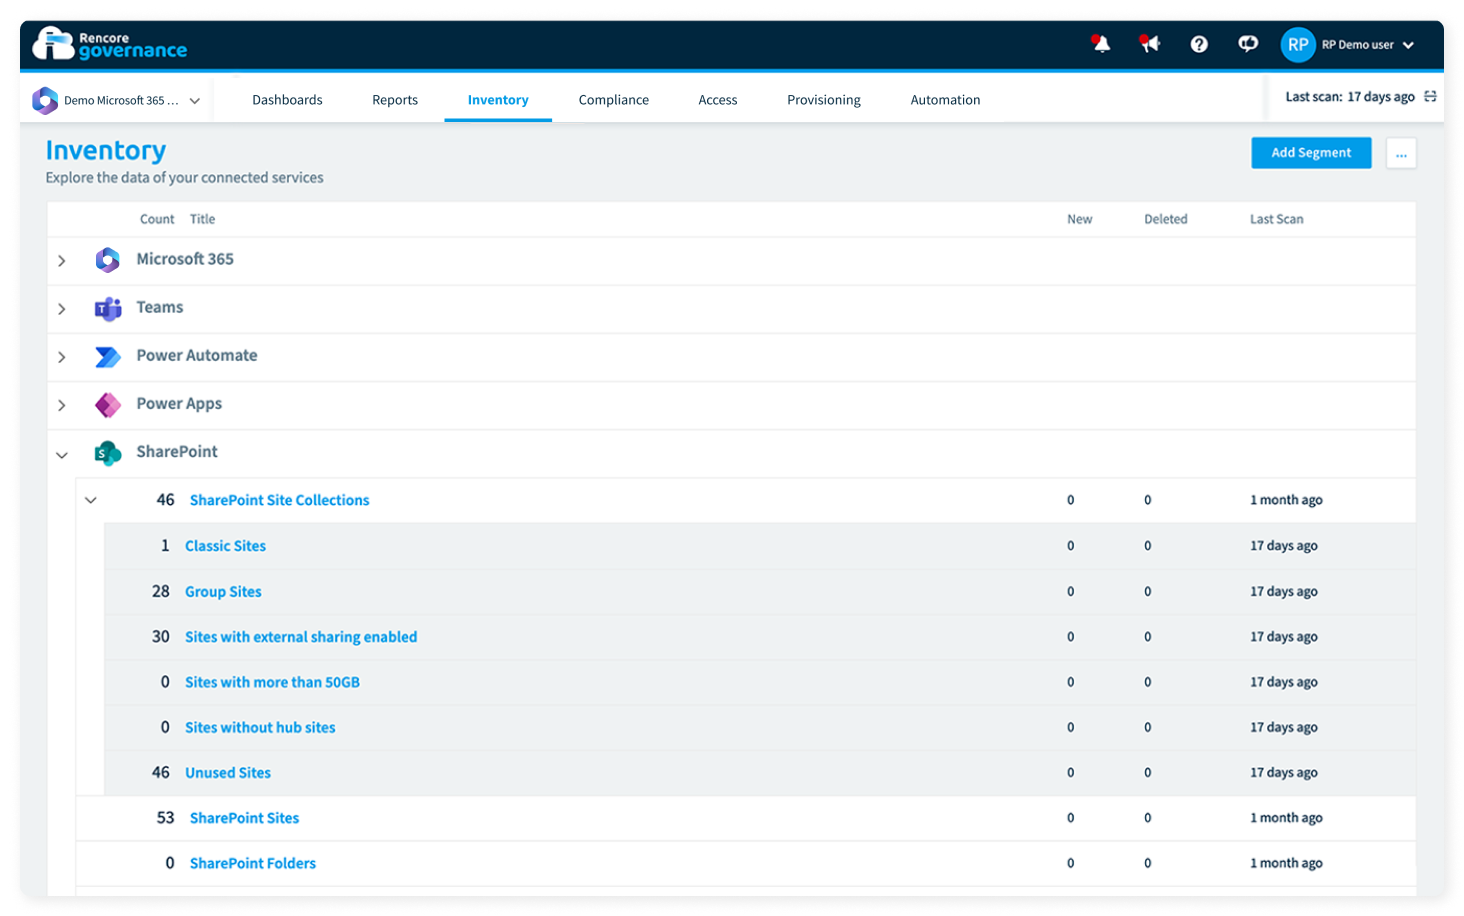Open the help question mark icon

(1199, 44)
